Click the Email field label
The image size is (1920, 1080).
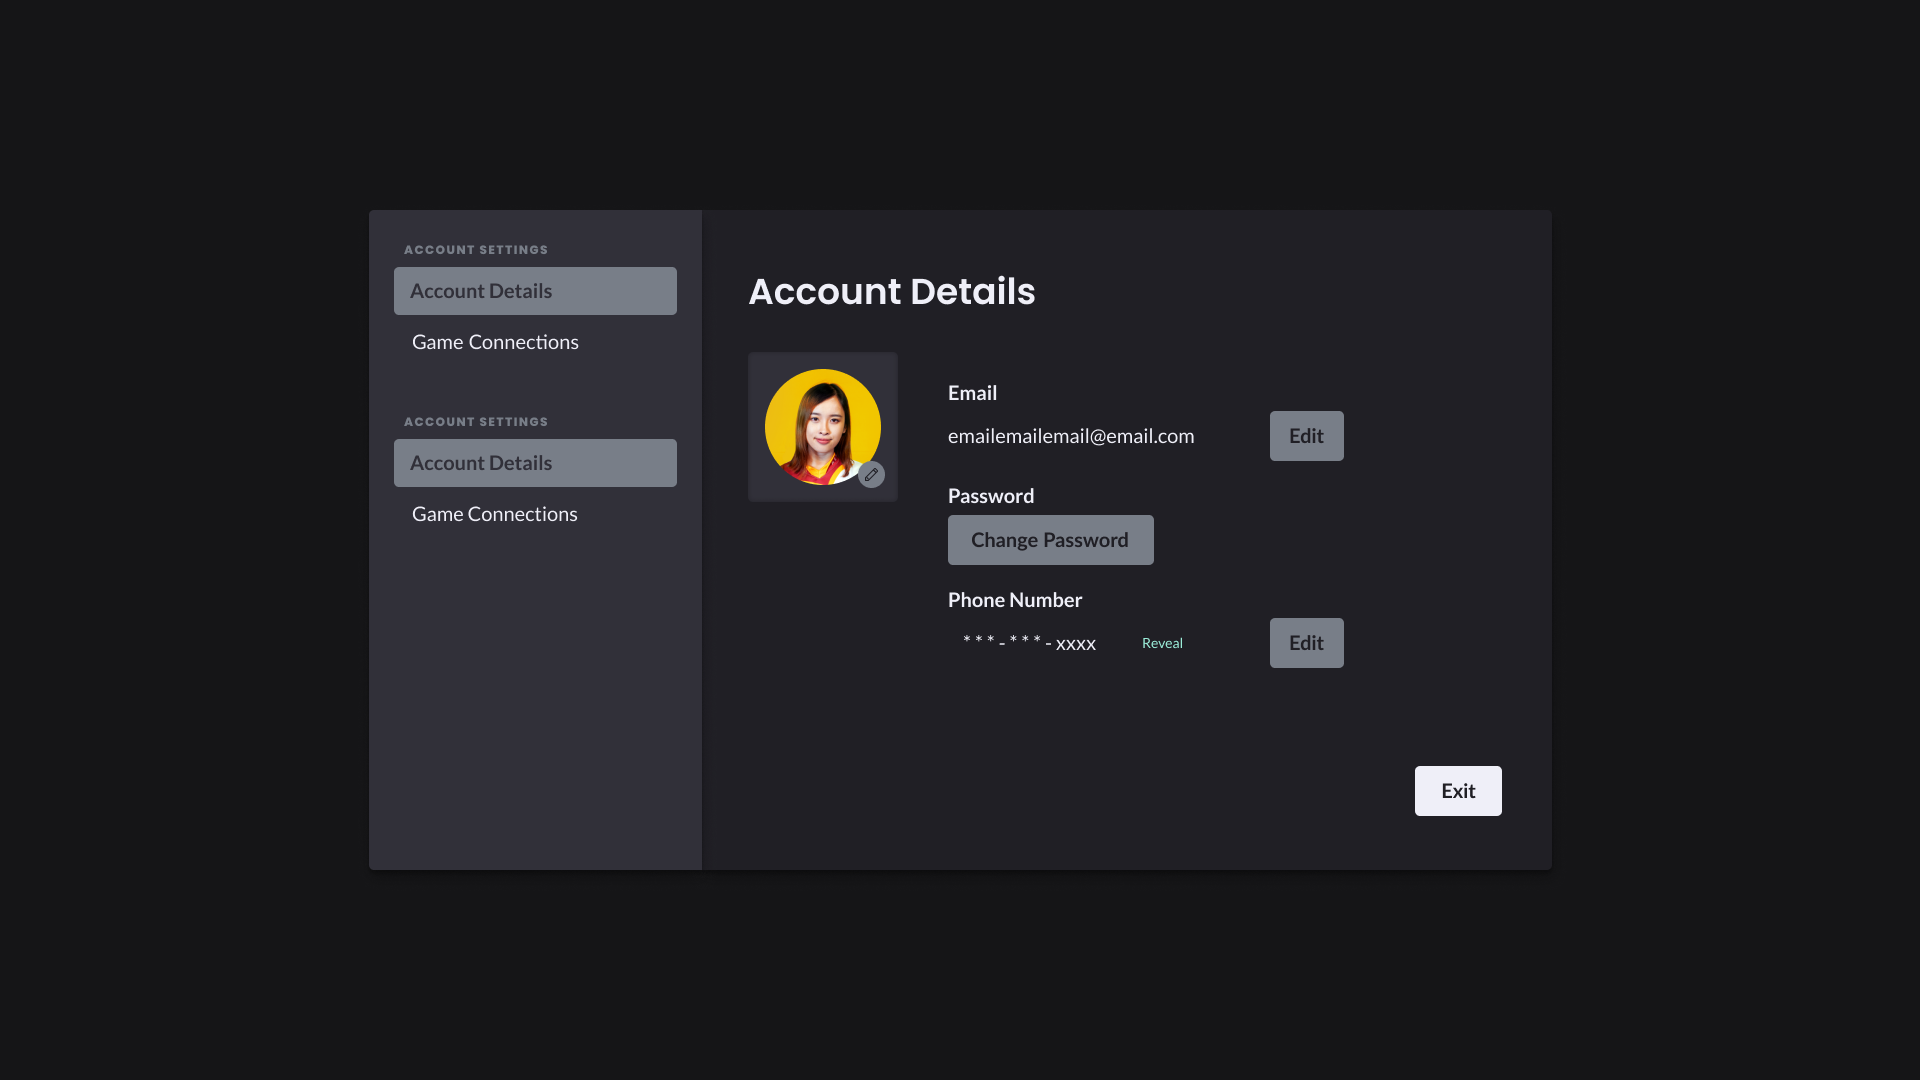click(x=972, y=393)
